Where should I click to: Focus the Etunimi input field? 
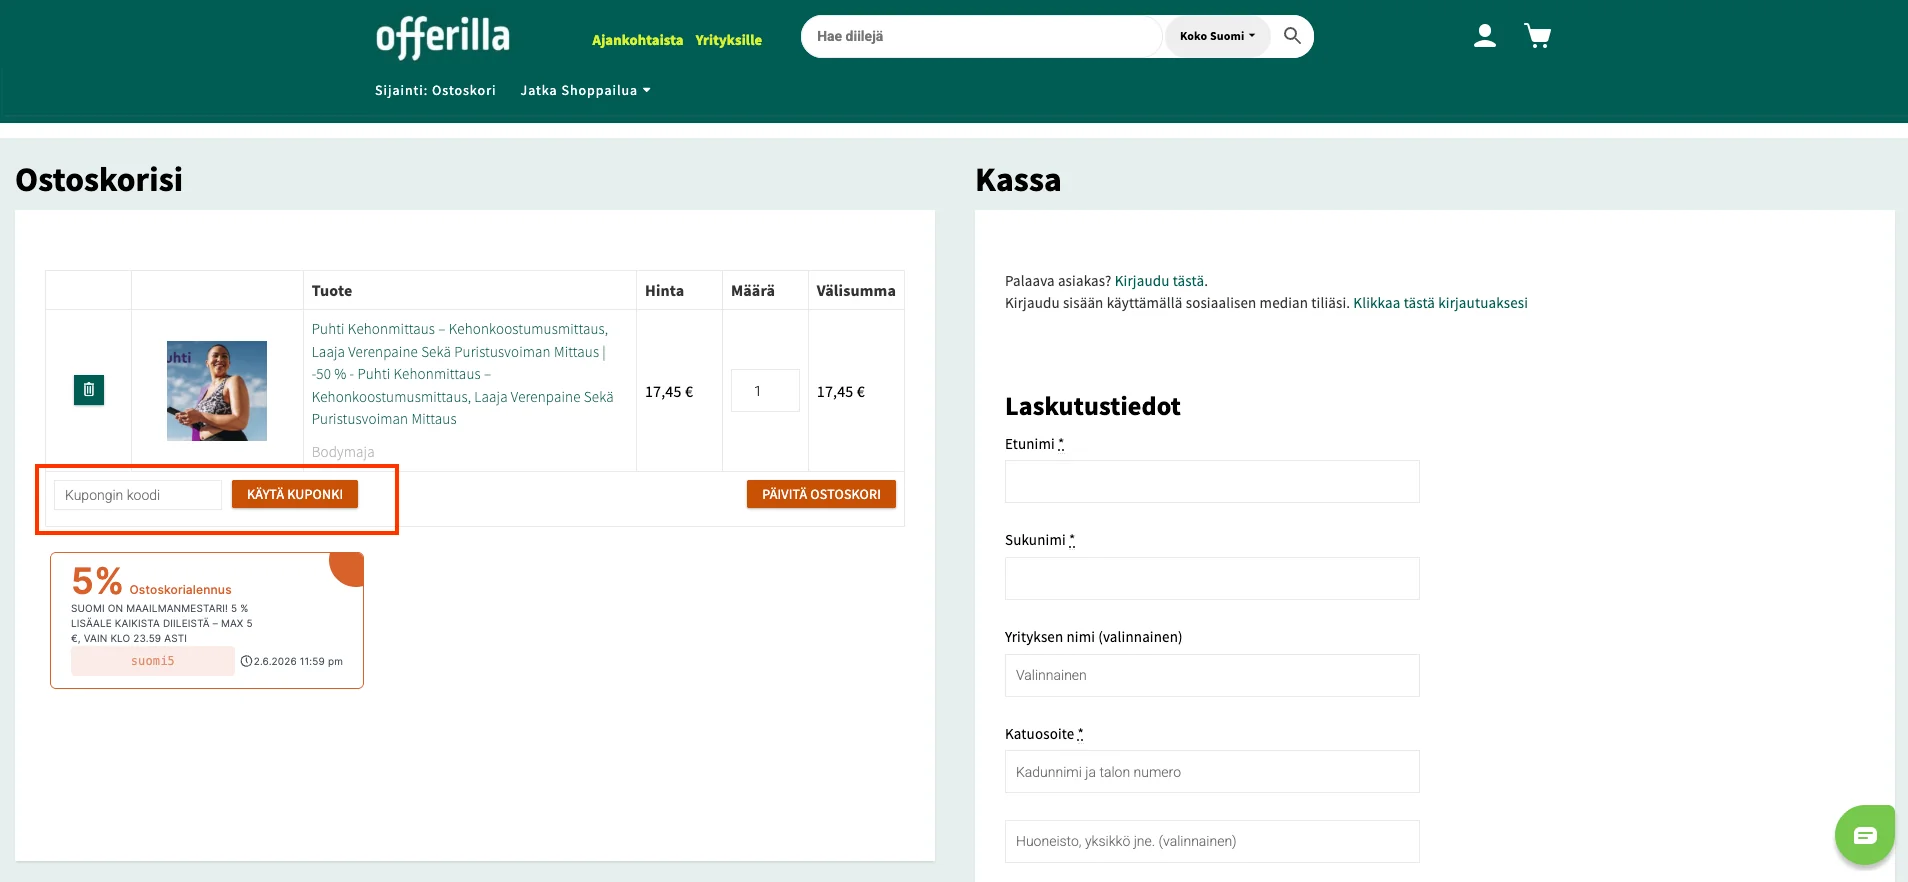(x=1212, y=482)
